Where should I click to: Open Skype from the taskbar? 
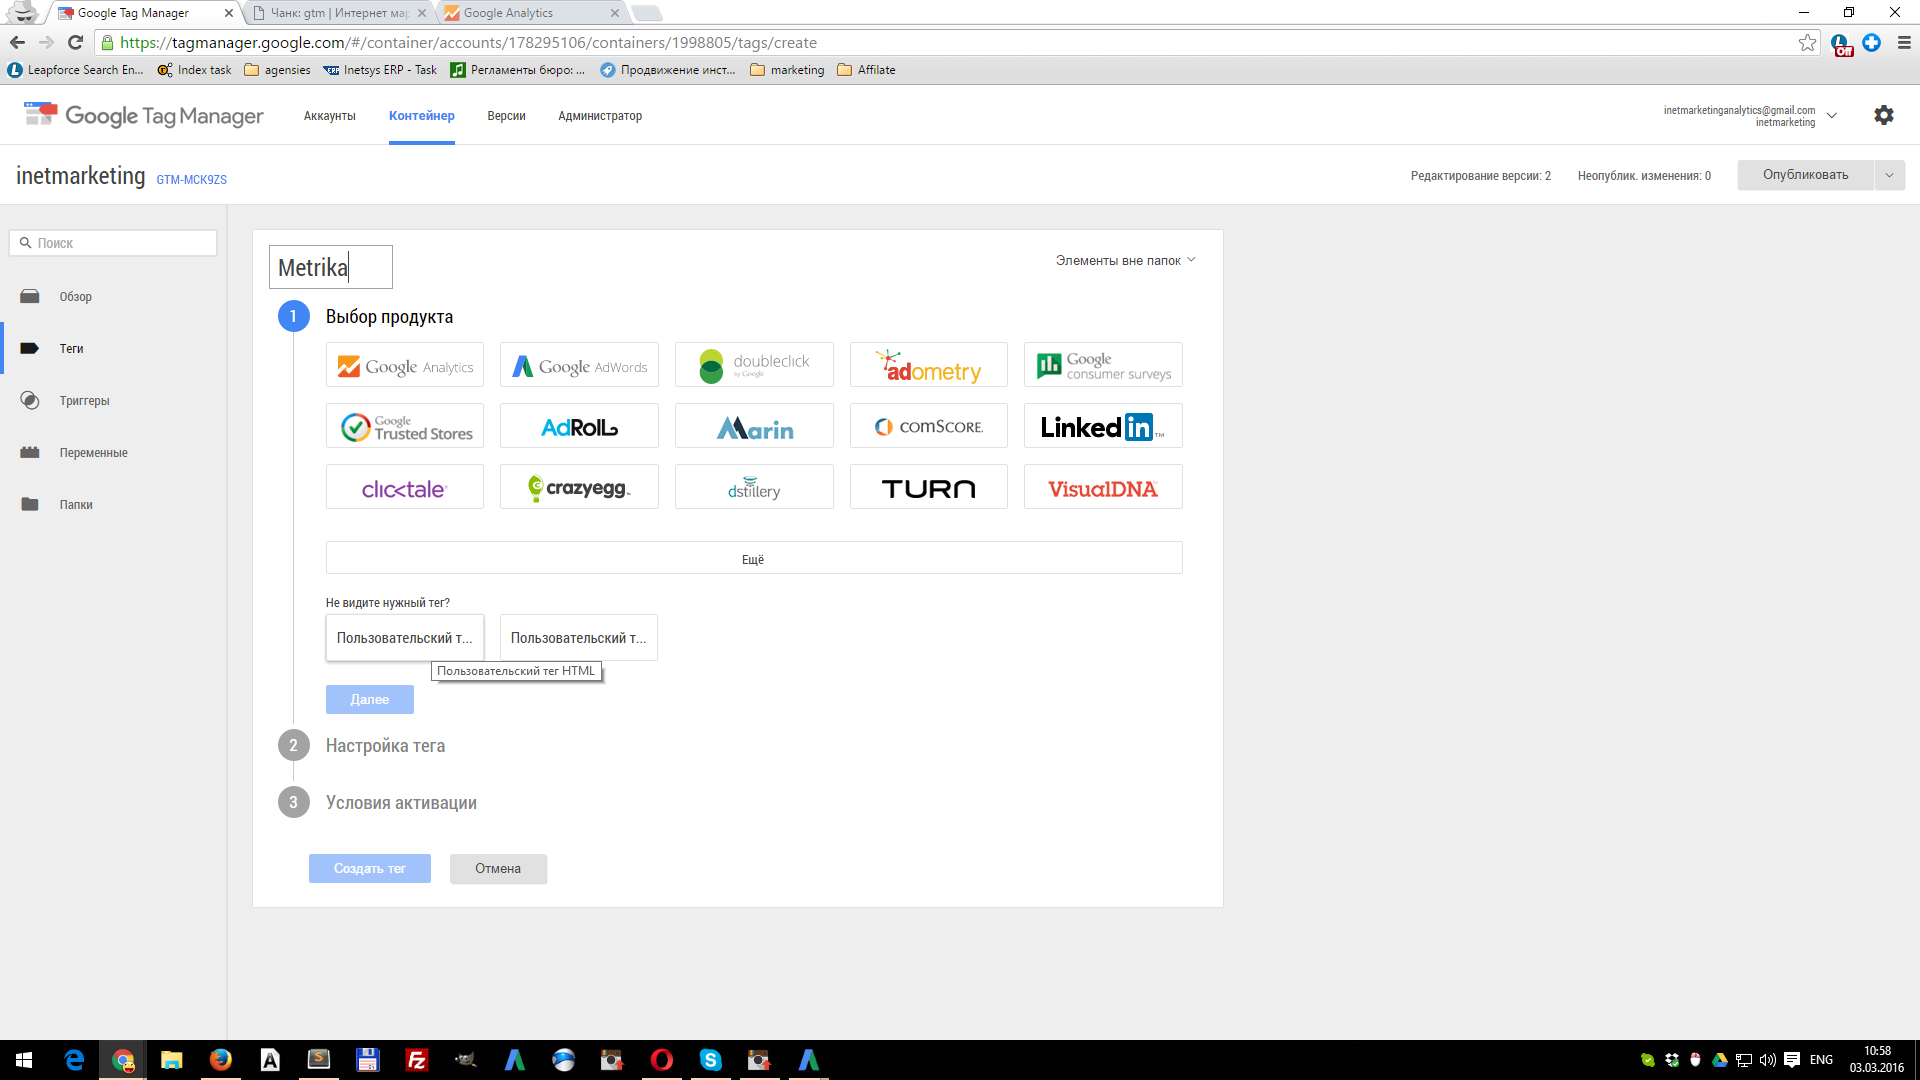pos(710,1060)
